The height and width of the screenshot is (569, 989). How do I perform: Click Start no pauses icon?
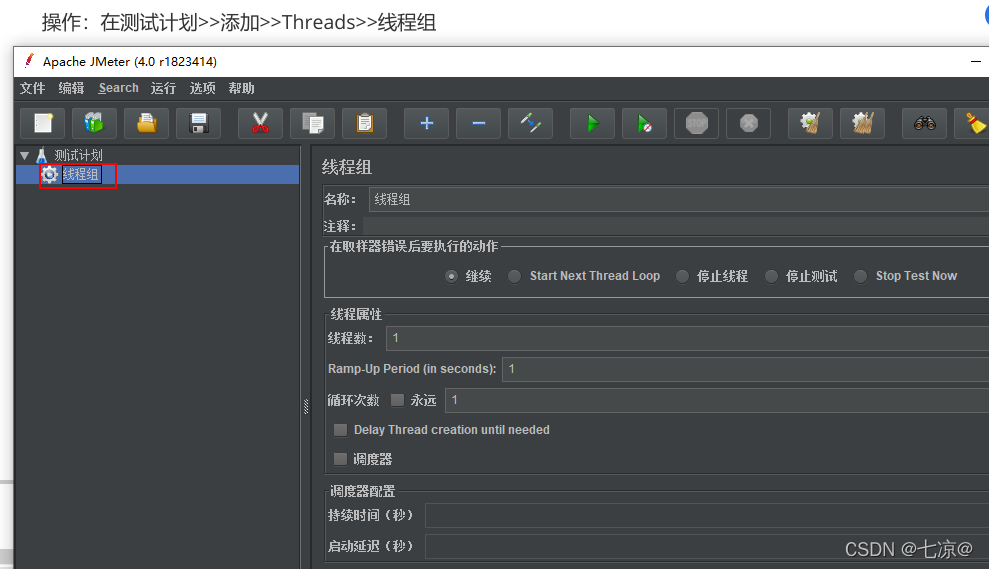point(644,123)
